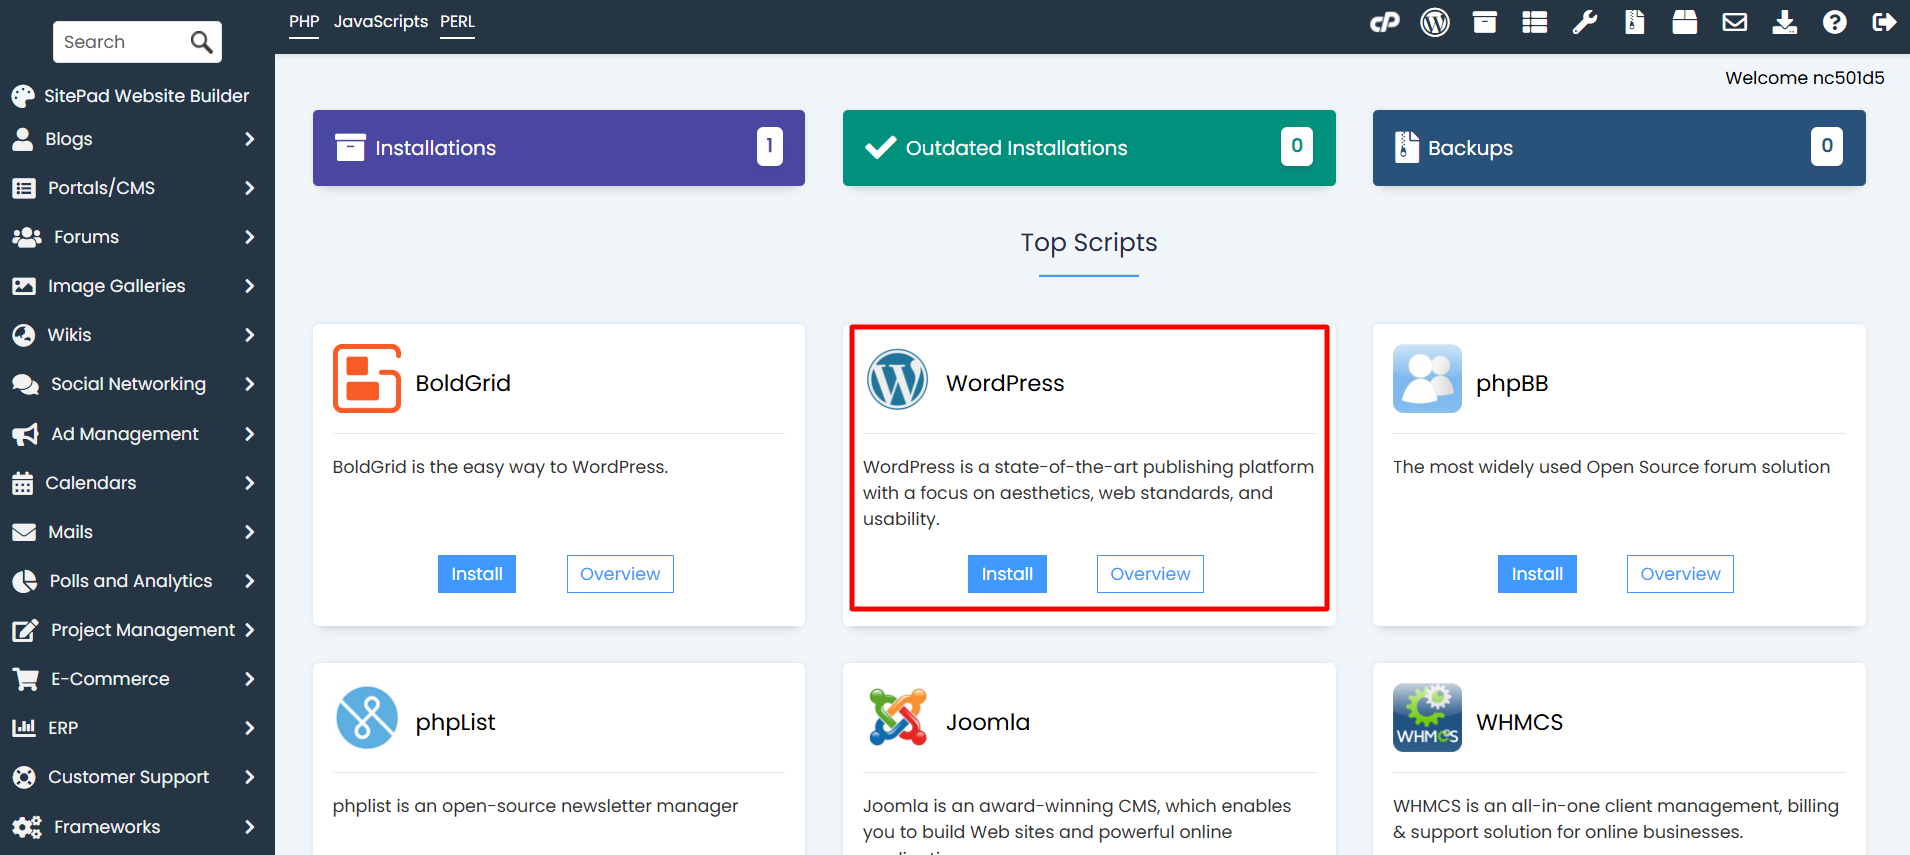The height and width of the screenshot is (855, 1910).
Task: Click the logout arrow icon
Action: 1884,22
